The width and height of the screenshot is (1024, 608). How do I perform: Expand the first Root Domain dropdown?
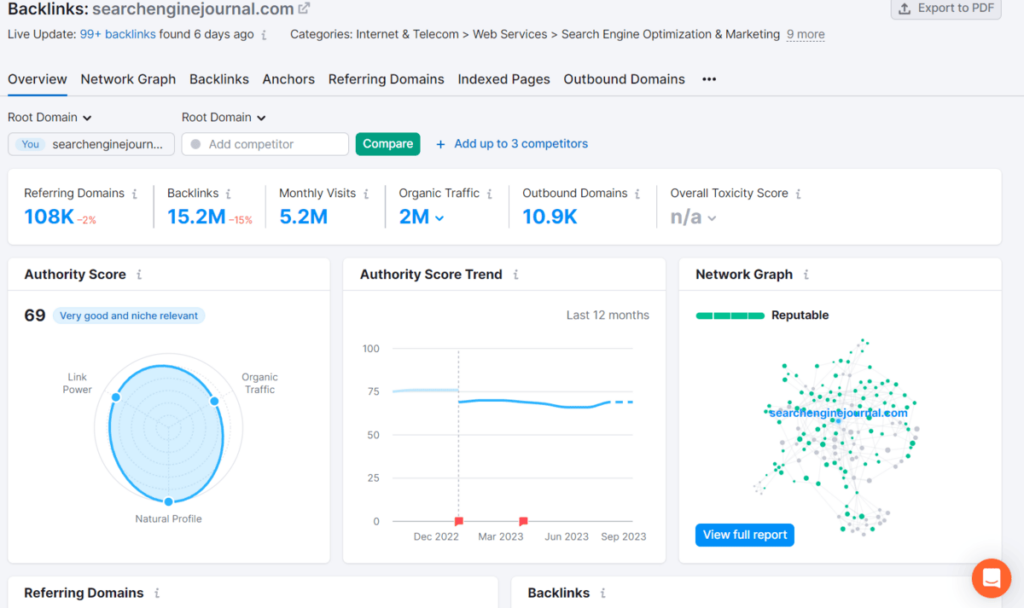click(50, 118)
